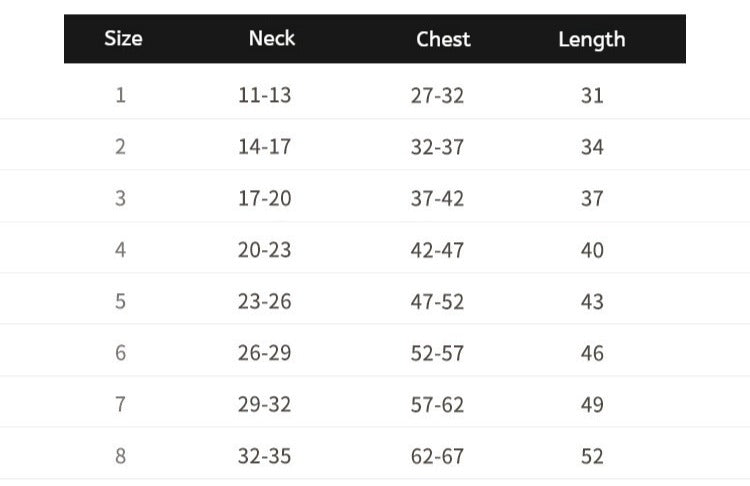Click the Size column header
Viewport: 750px width, 486px height.
click(x=123, y=39)
